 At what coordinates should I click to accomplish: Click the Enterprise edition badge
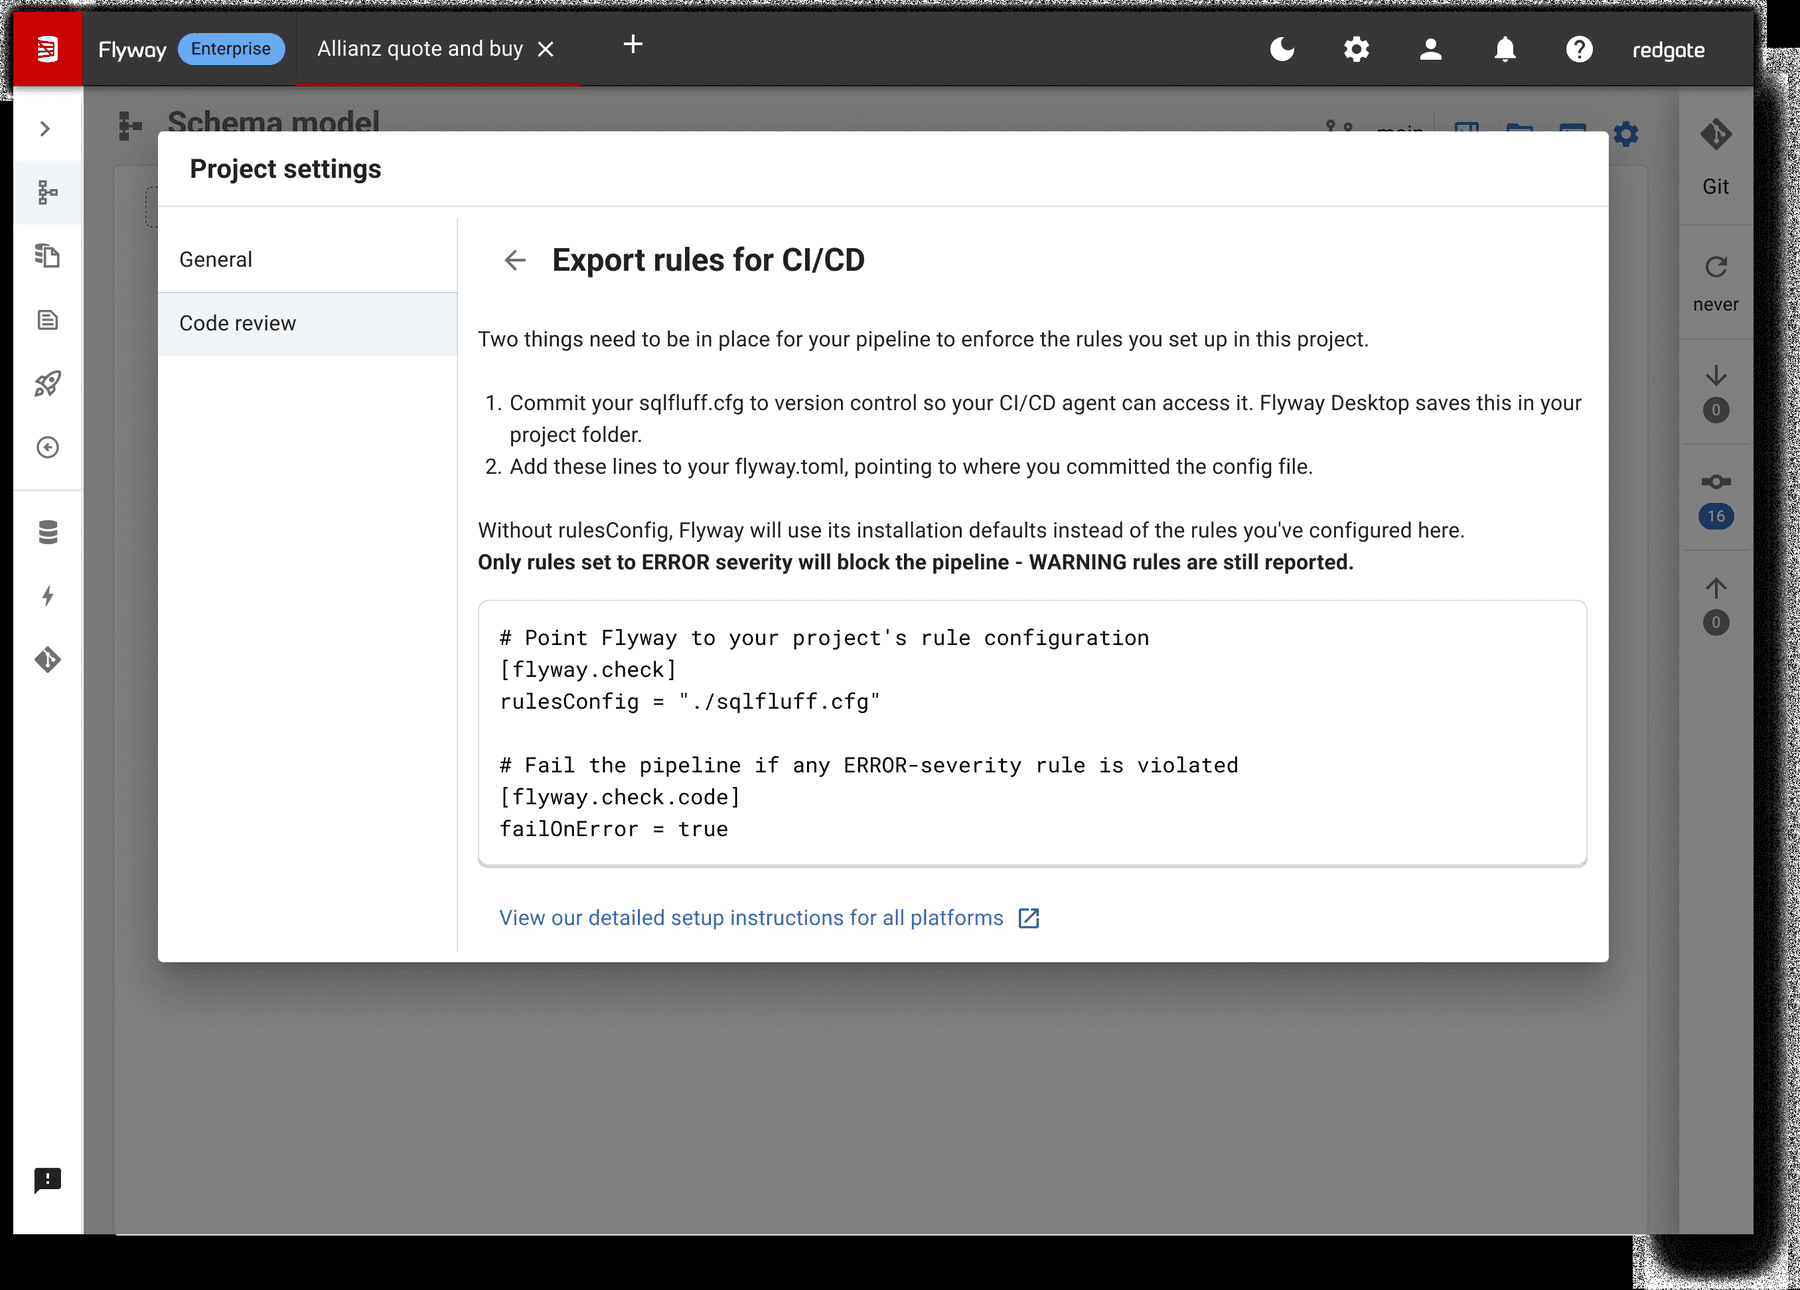[x=231, y=49]
